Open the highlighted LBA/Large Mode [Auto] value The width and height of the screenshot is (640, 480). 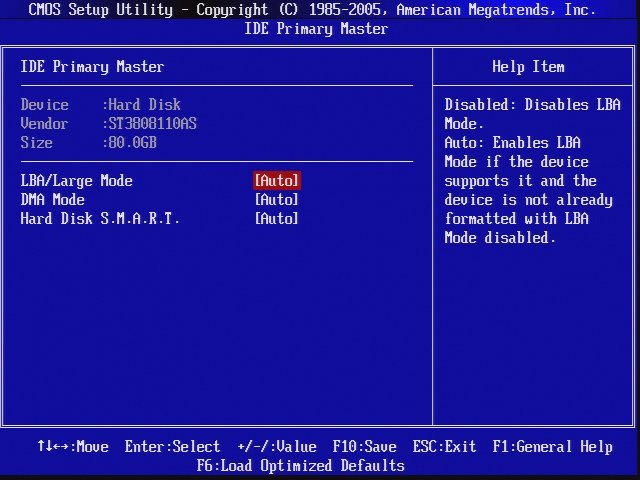[x=276, y=181]
